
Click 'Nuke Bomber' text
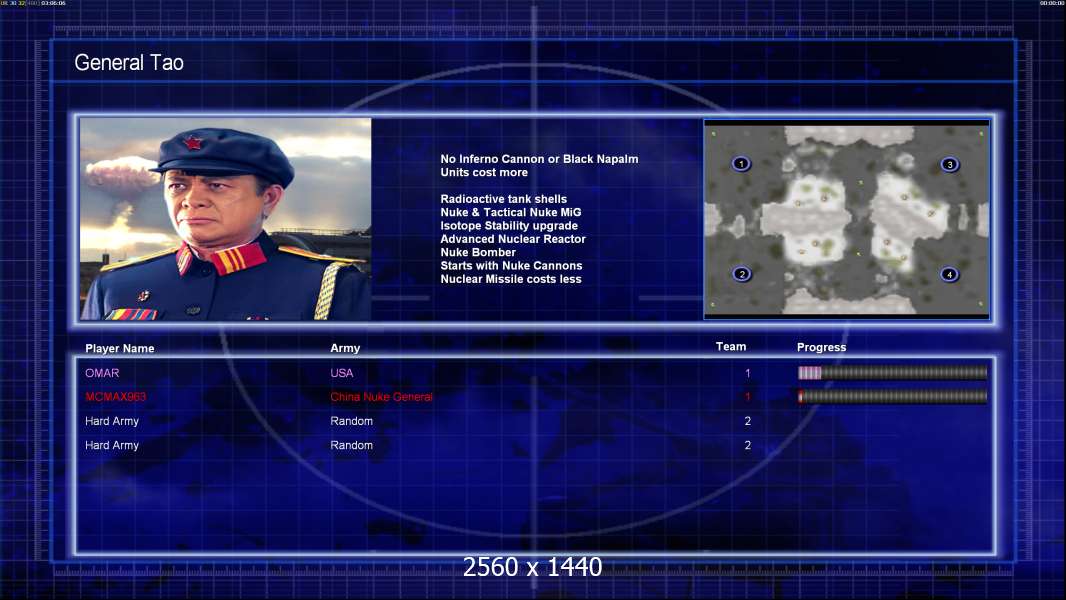pos(478,252)
